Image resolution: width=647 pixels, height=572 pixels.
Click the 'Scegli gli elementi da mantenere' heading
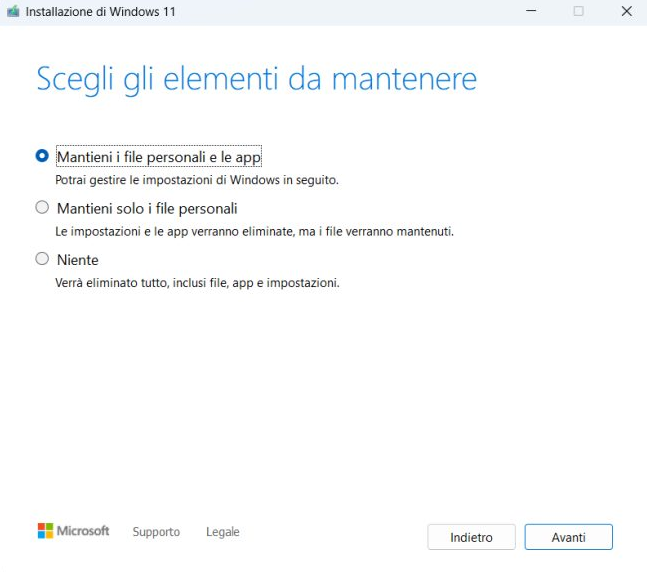[257, 80]
